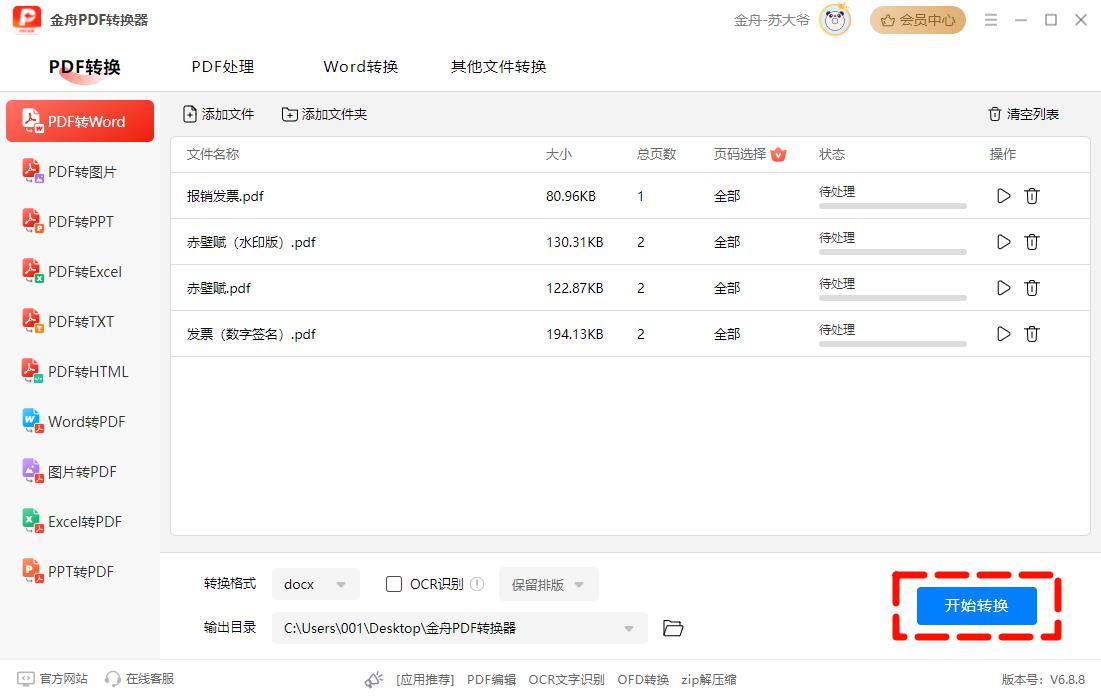Click the OCR info help icon
This screenshot has height=699, width=1101.
pos(477,584)
